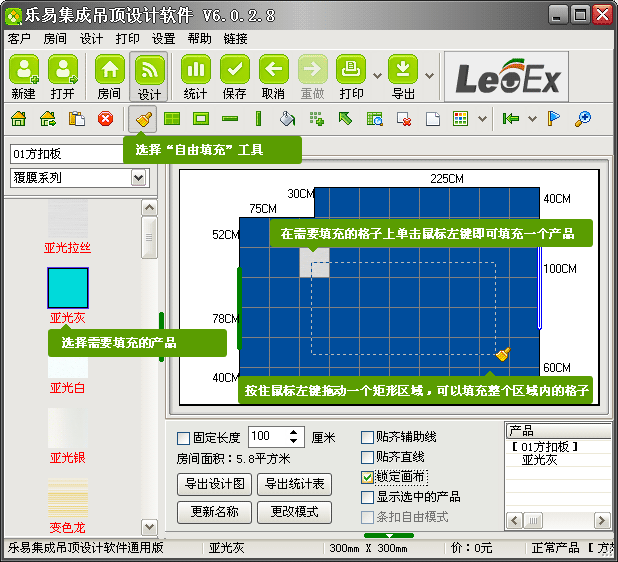Open the 设置 menu
Screen dimensions: 618x562
click(164, 39)
